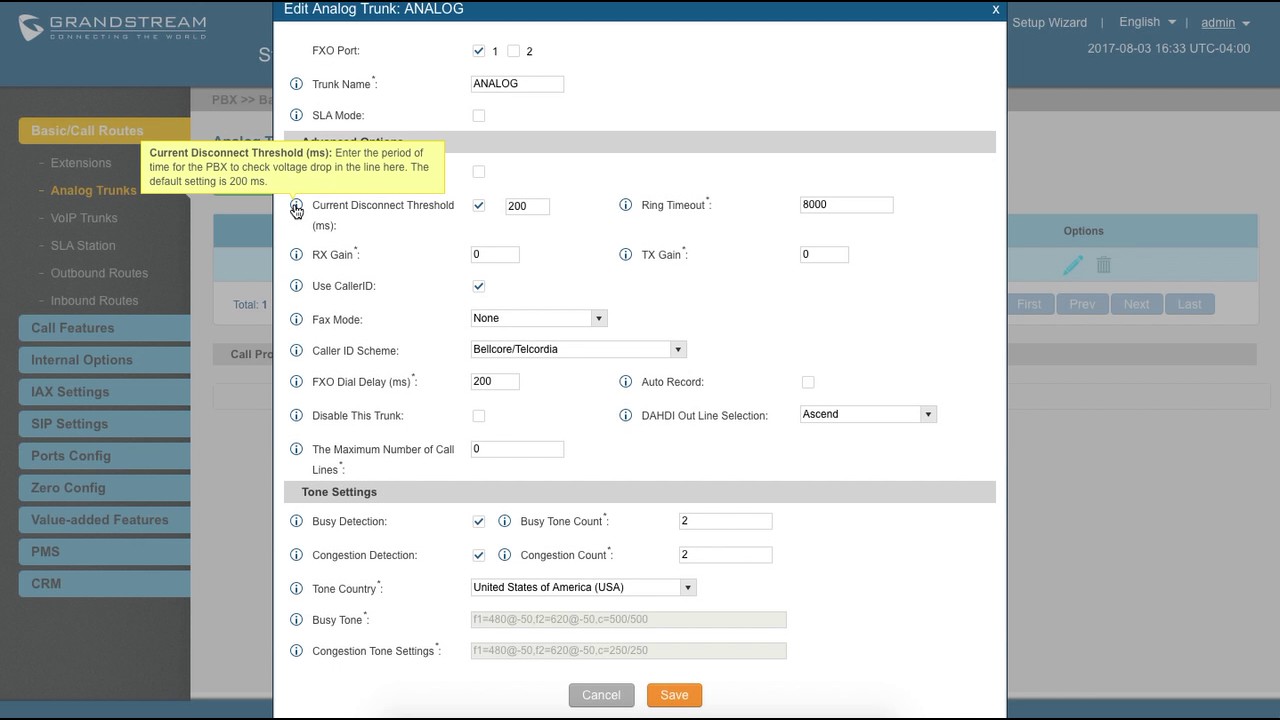1280x720 pixels.
Task: Click info icon beside Congestion Detection
Action: 296,555
